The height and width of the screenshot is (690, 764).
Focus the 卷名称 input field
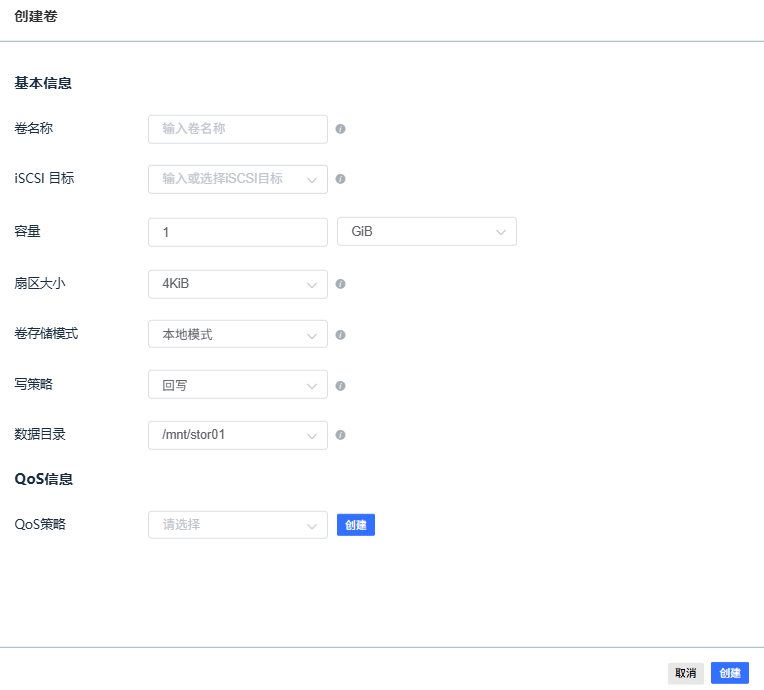pos(238,129)
